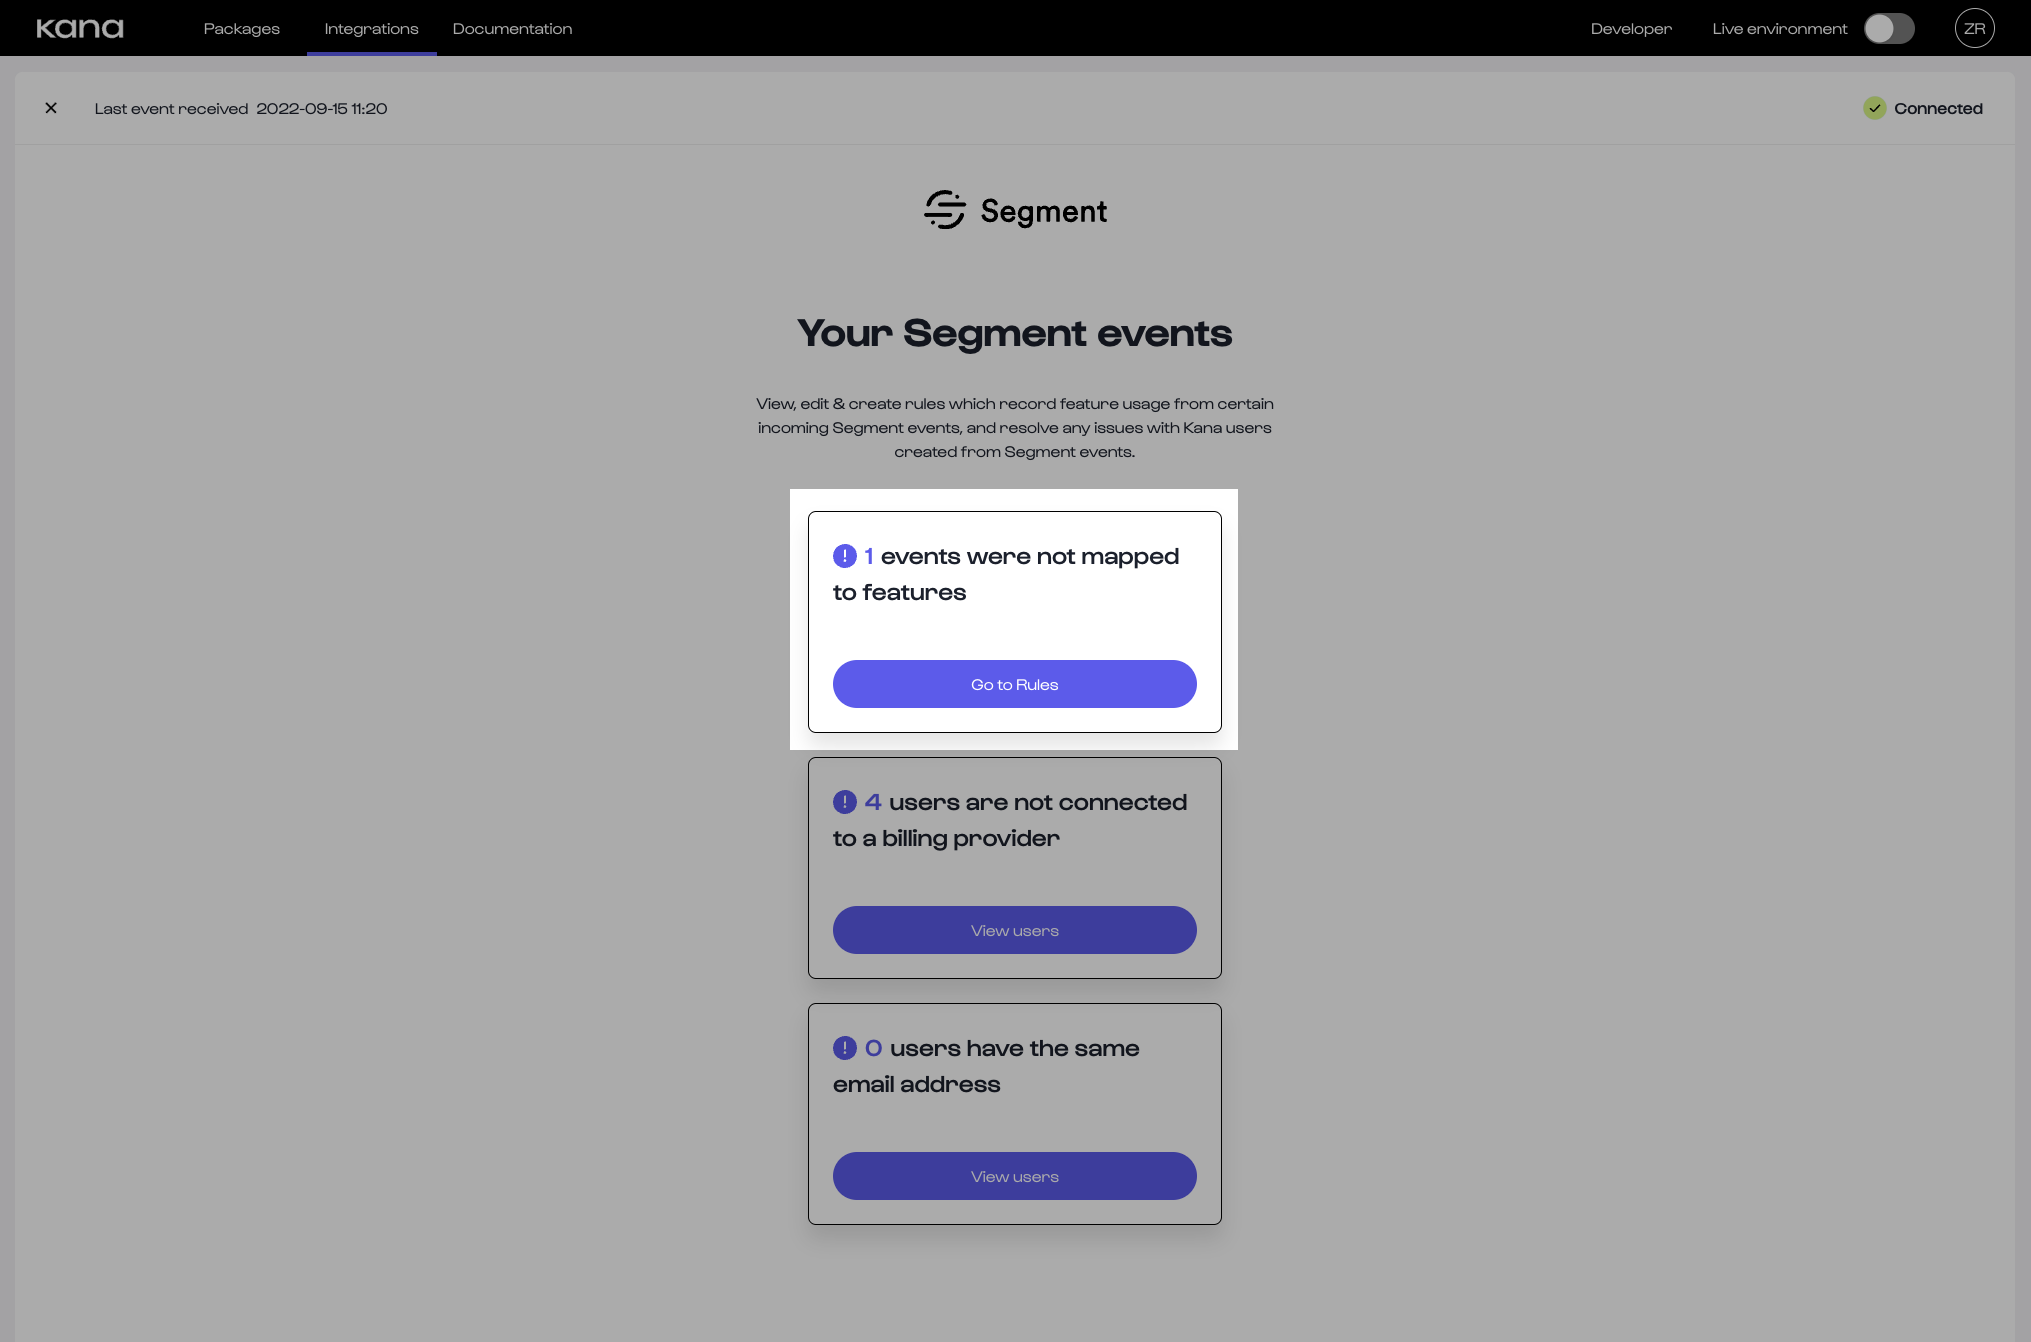Click the ZR user avatar
This screenshot has height=1342, width=2031.
tap(1974, 28)
